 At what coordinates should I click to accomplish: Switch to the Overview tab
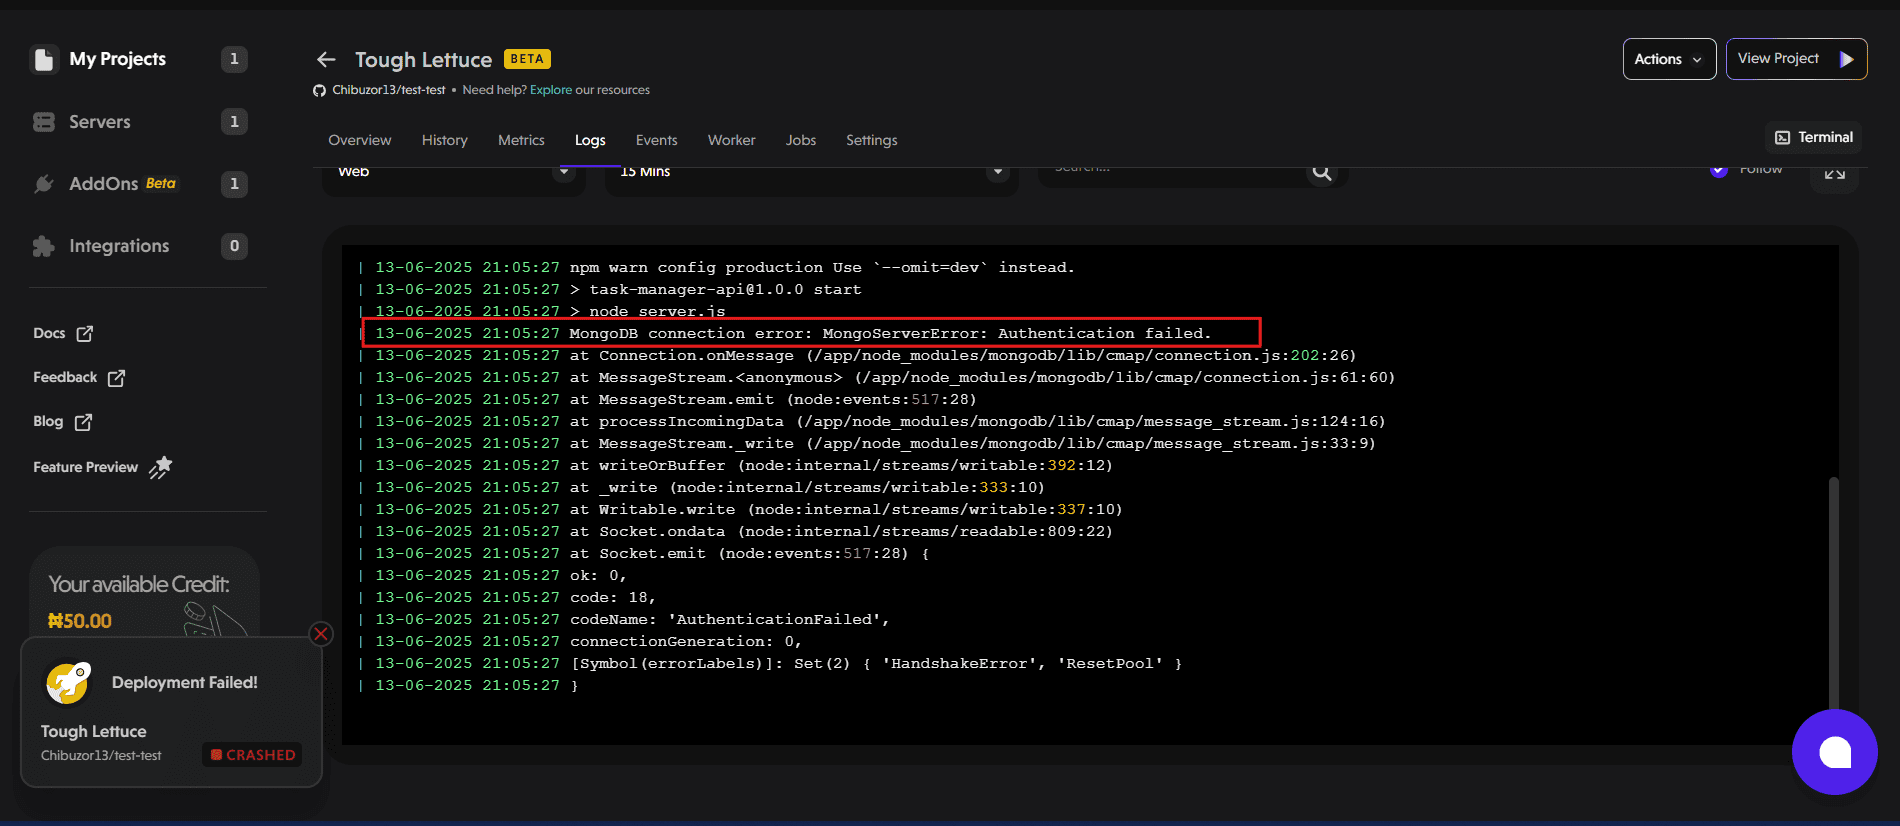359,140
